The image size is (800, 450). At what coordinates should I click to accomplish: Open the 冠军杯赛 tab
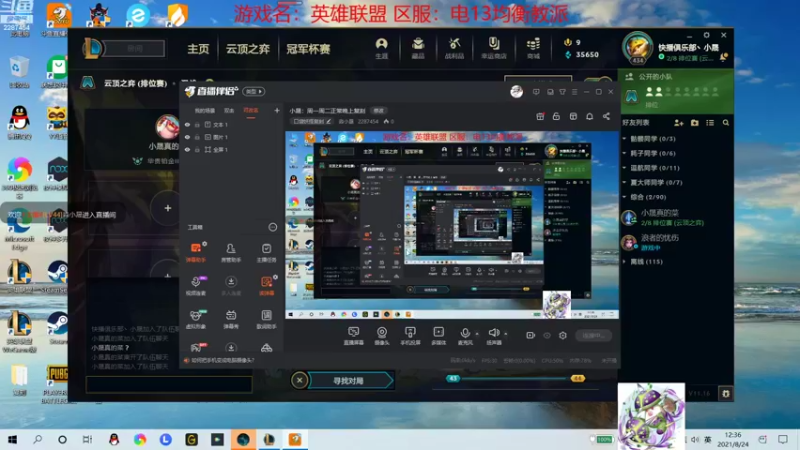click(308, 49)
